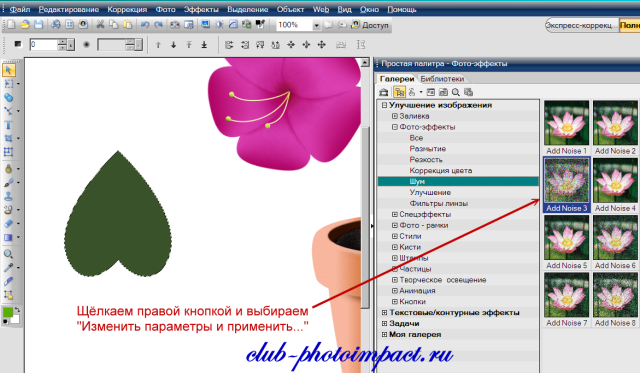
Task: Save the document with the floppy icon
Action: 38,25
